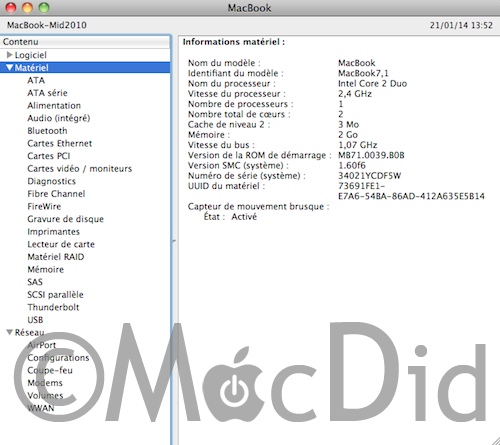Image resolution: width=500 pixels, height=445 pixels.
Task: Select the FireWire item
Action: coord(44,206)
